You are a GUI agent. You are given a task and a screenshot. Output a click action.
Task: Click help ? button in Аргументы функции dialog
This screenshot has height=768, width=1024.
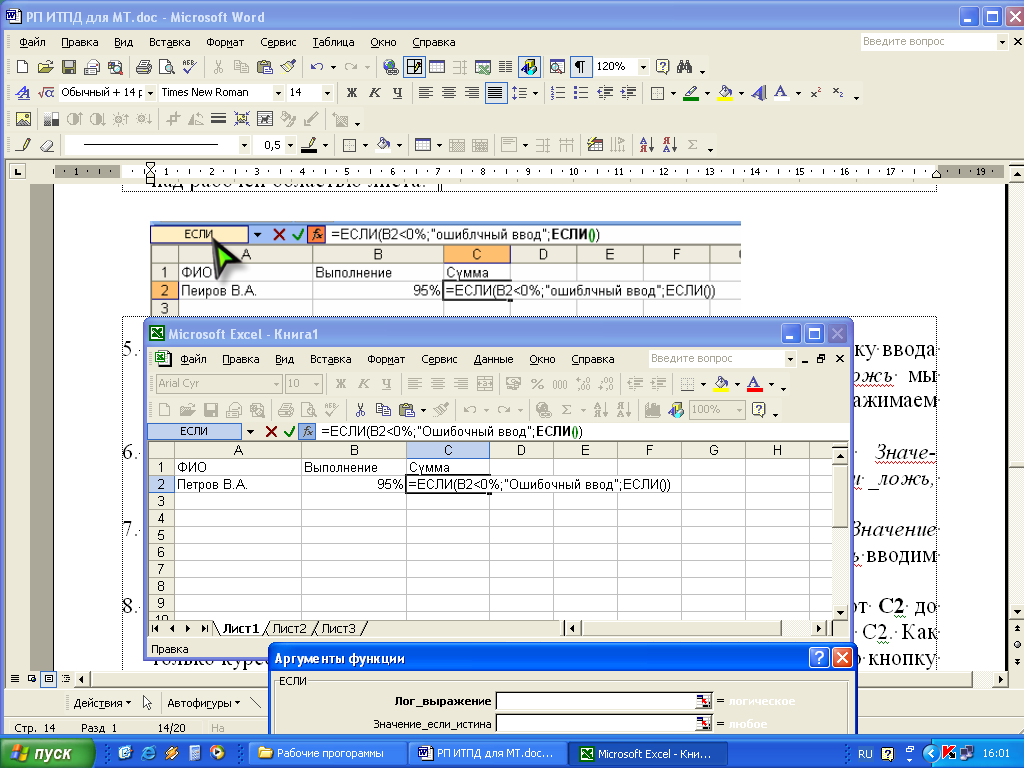(819, 657)
